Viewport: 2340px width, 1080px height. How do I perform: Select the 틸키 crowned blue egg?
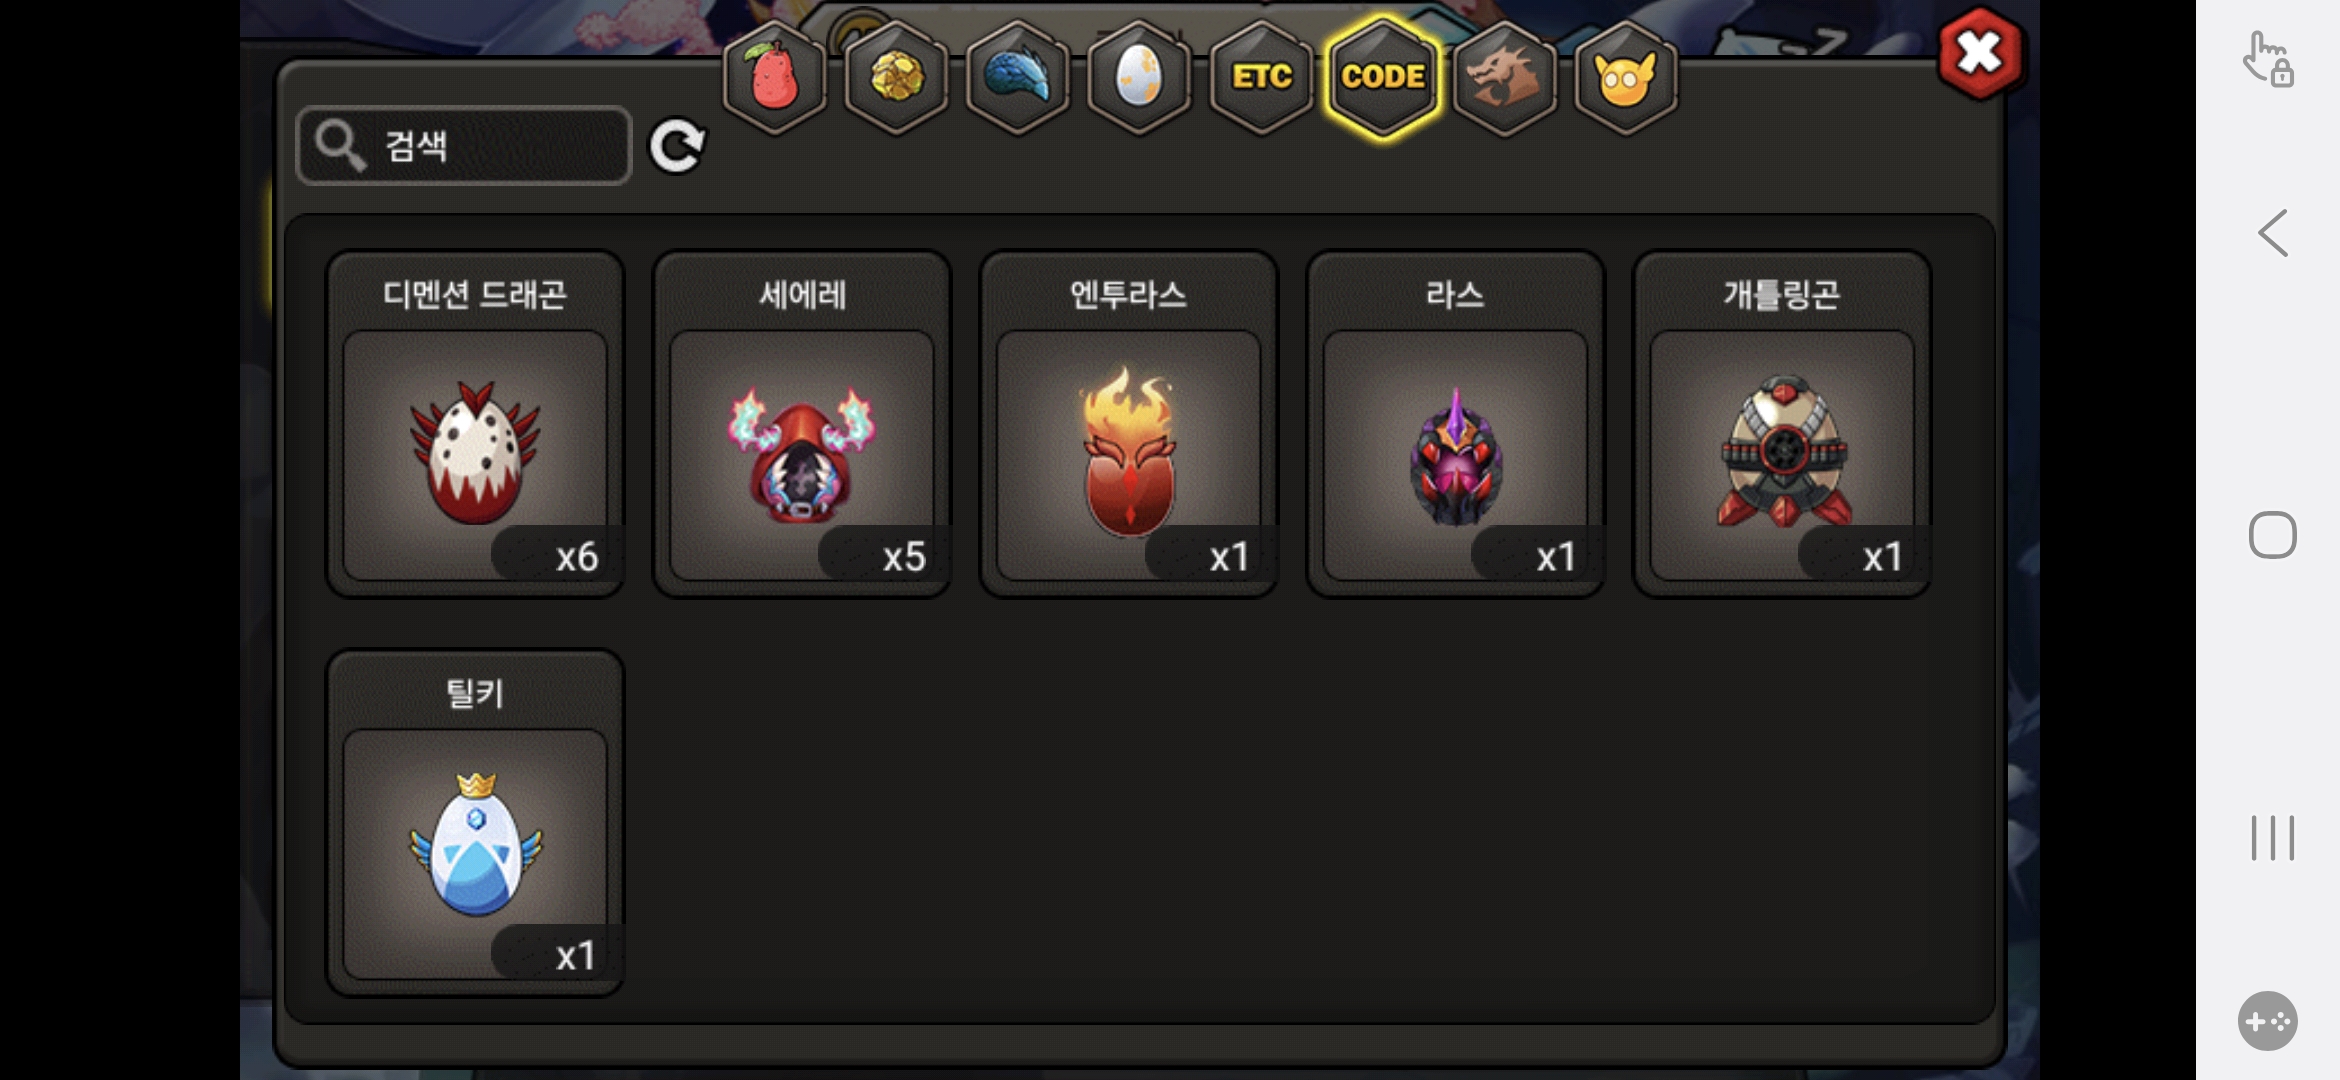(x=475, y=823)
